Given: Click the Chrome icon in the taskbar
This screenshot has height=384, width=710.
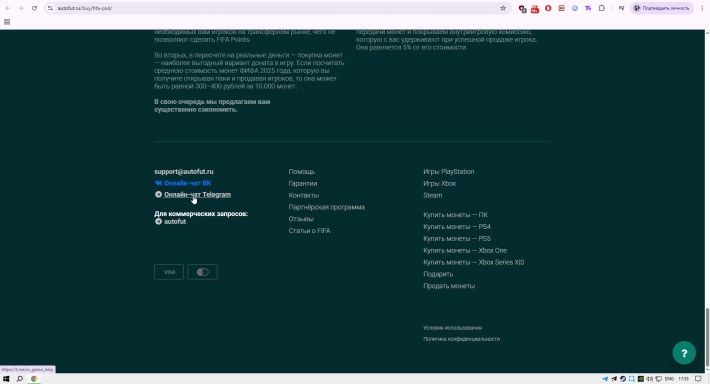Looking at the screenshot, I should pyautogui.click(x=34, y=379).
